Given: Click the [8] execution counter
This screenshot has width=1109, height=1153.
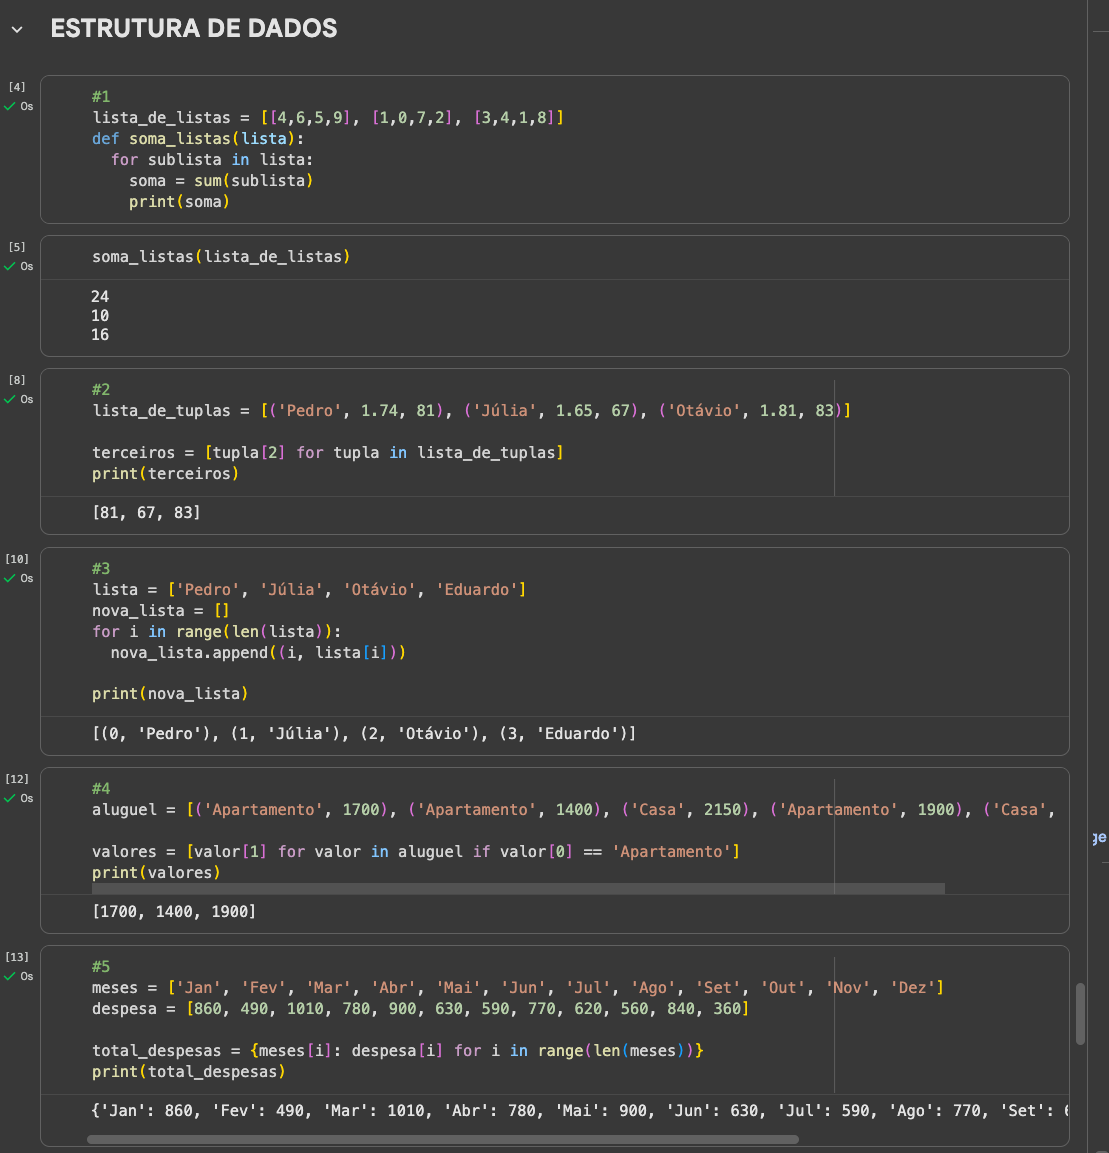Looking at the screenshot, I should click(x=17, y=381).
